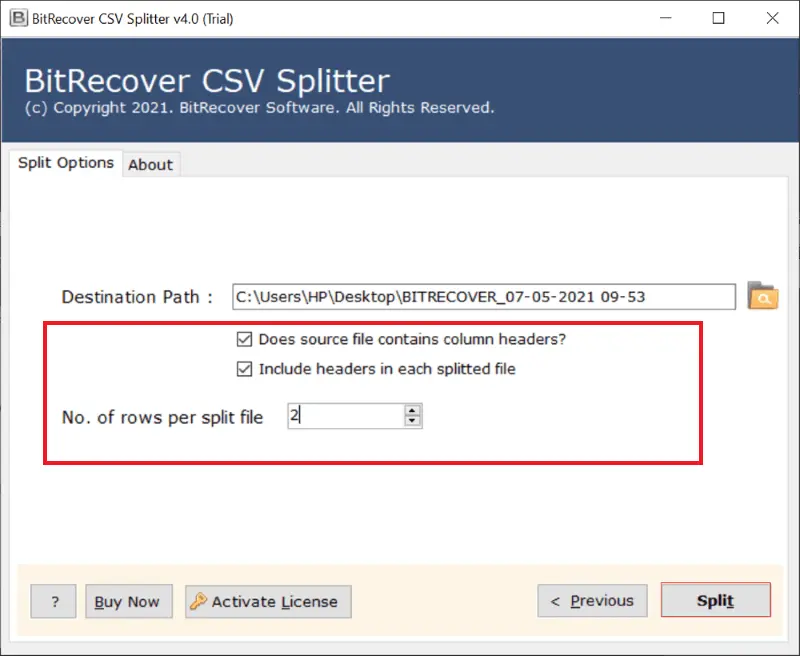Select the Split Options tab
The height and width of the screenshot is (656, 800).
pos(65,162)
